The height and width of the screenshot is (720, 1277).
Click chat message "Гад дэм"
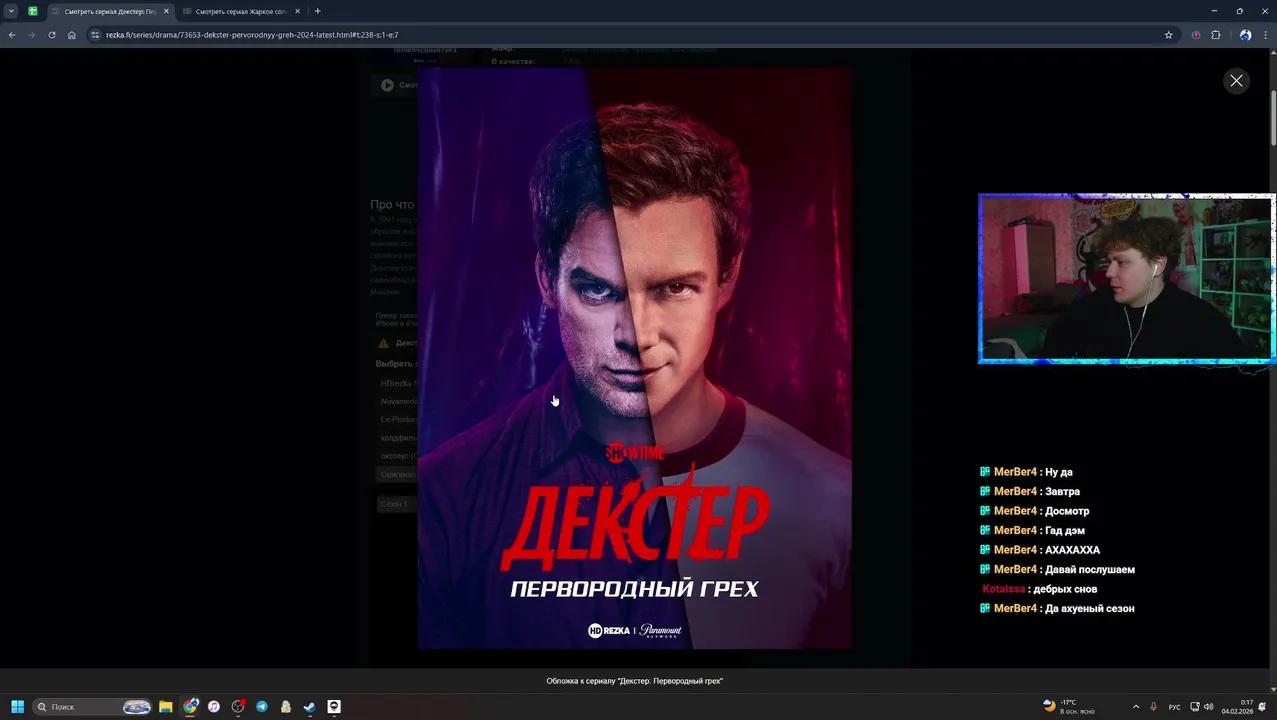[x=1064, y=530]
